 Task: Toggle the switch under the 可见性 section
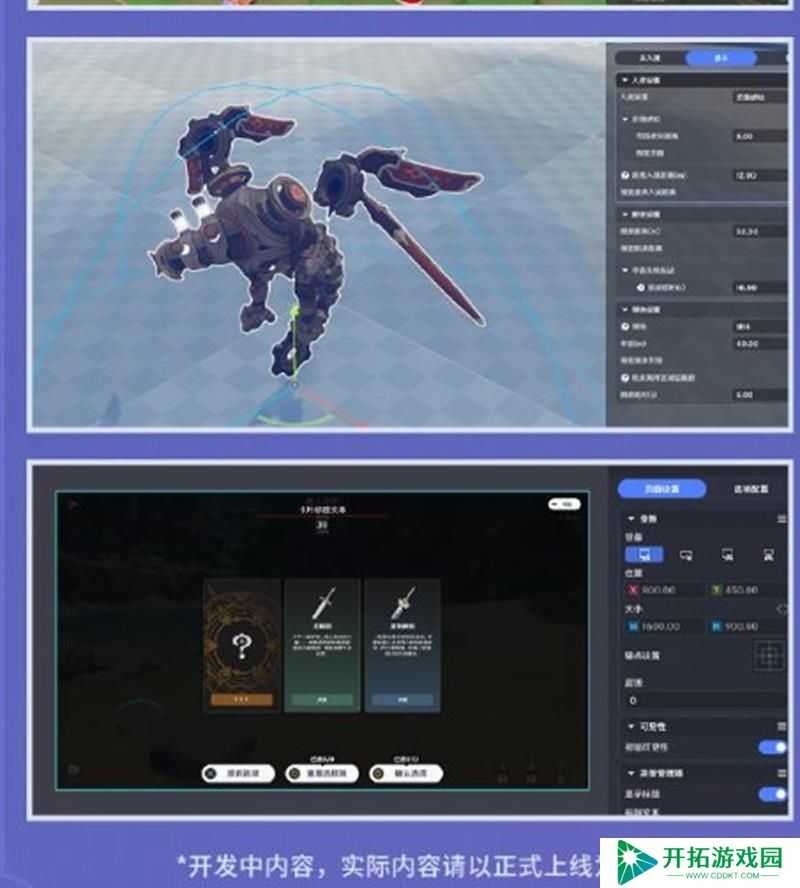[x=772, y=748]
